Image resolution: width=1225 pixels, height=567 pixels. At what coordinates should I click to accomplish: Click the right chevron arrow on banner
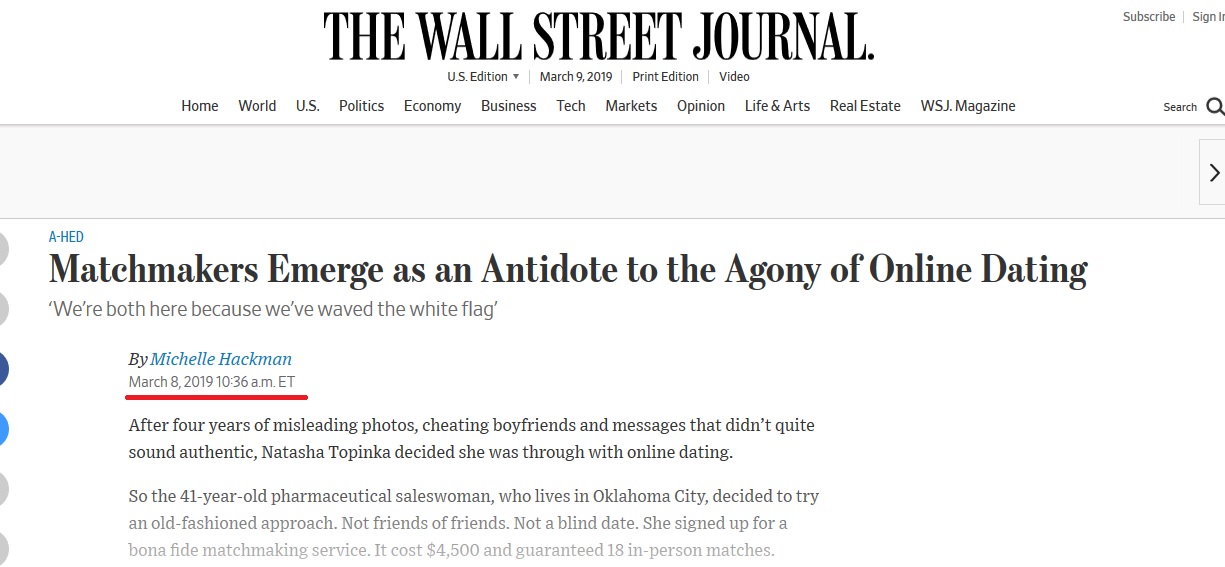(x=1213, y=172)
